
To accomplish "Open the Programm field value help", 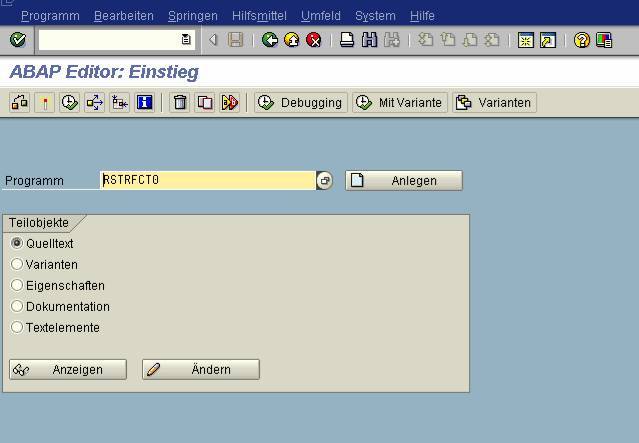I will (325, 181).
